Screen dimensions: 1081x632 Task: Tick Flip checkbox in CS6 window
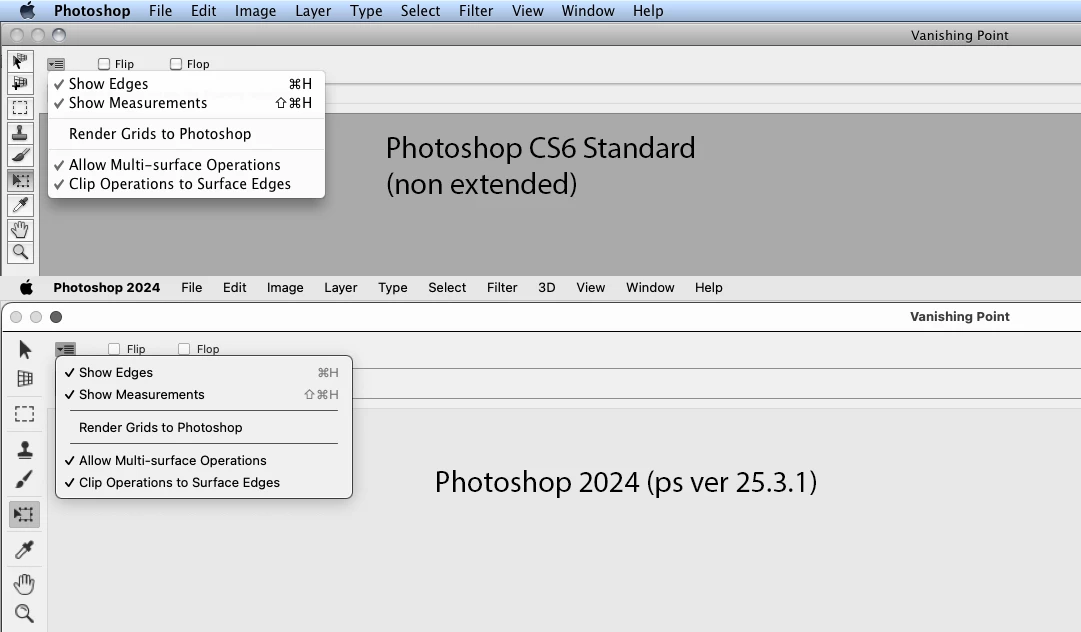tap(104, 64)
